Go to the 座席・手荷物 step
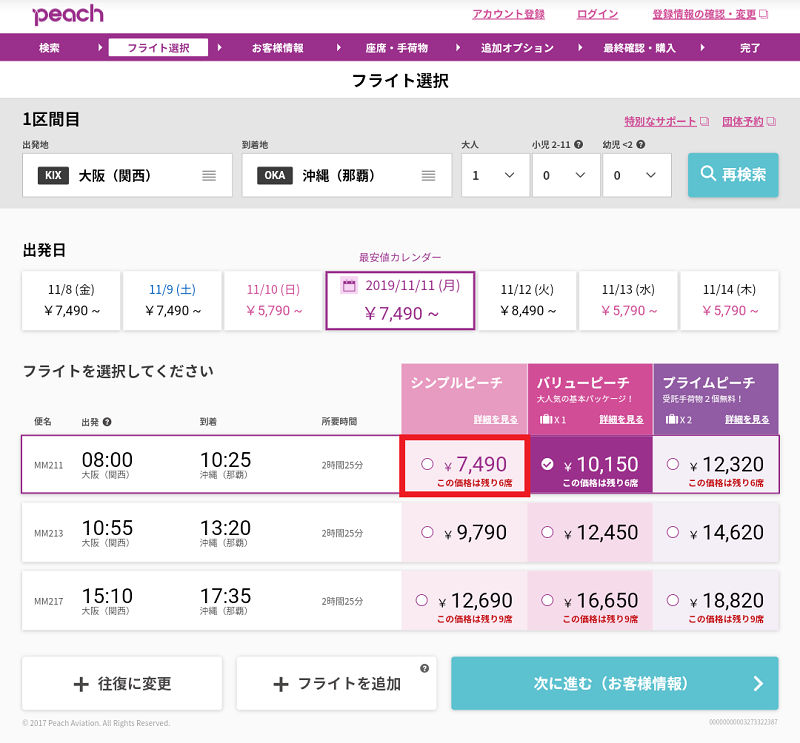 click(x=396, y=48)
